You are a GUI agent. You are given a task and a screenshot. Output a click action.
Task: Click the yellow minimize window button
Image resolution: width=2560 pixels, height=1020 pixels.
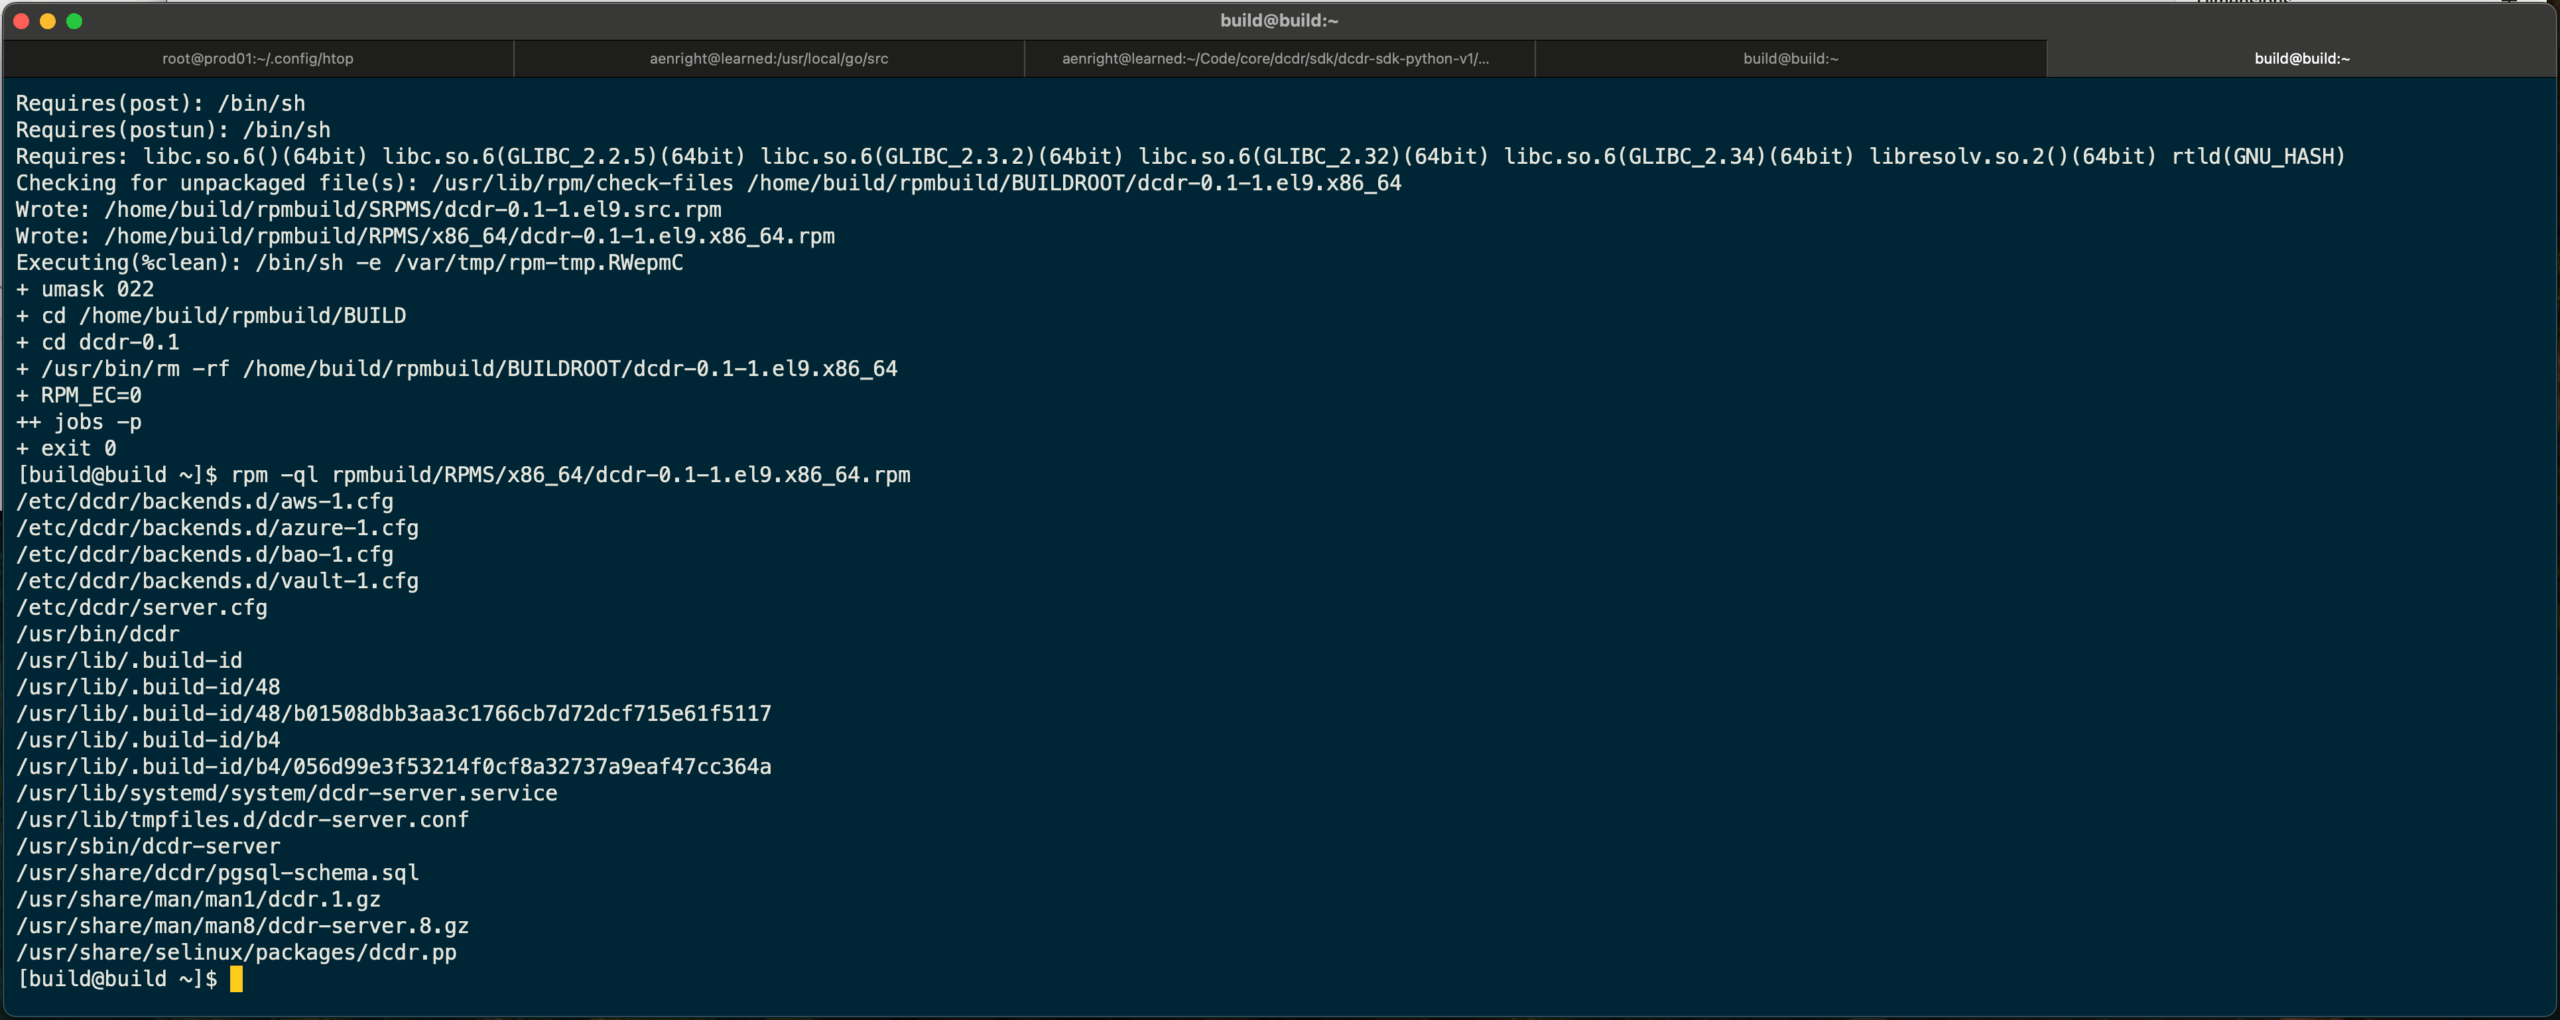tap(47, 21)
